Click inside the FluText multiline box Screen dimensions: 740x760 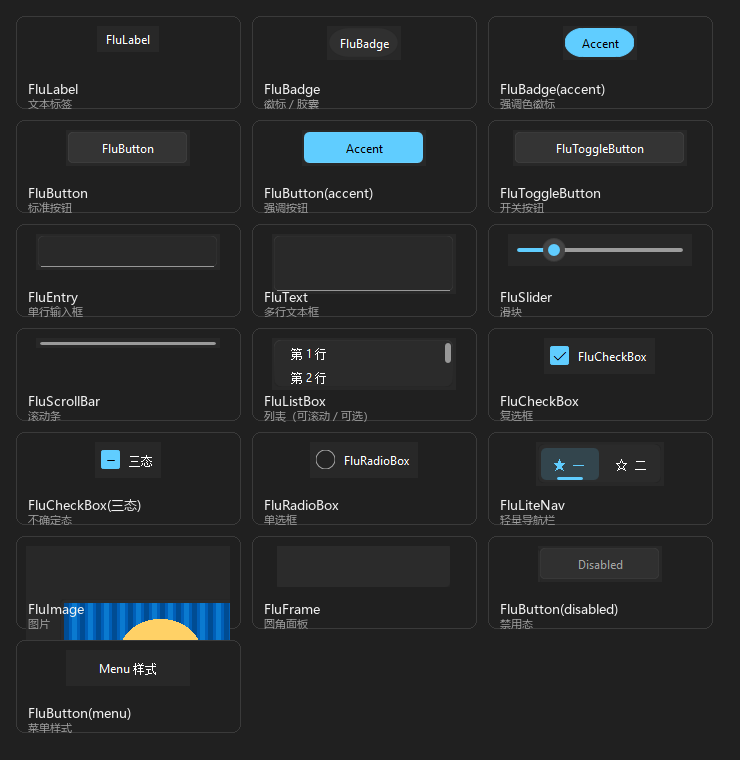click(x=363, y=263)
